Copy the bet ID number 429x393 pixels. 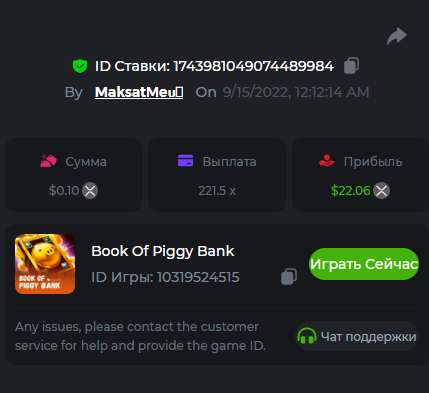click(x=351, y=65)
